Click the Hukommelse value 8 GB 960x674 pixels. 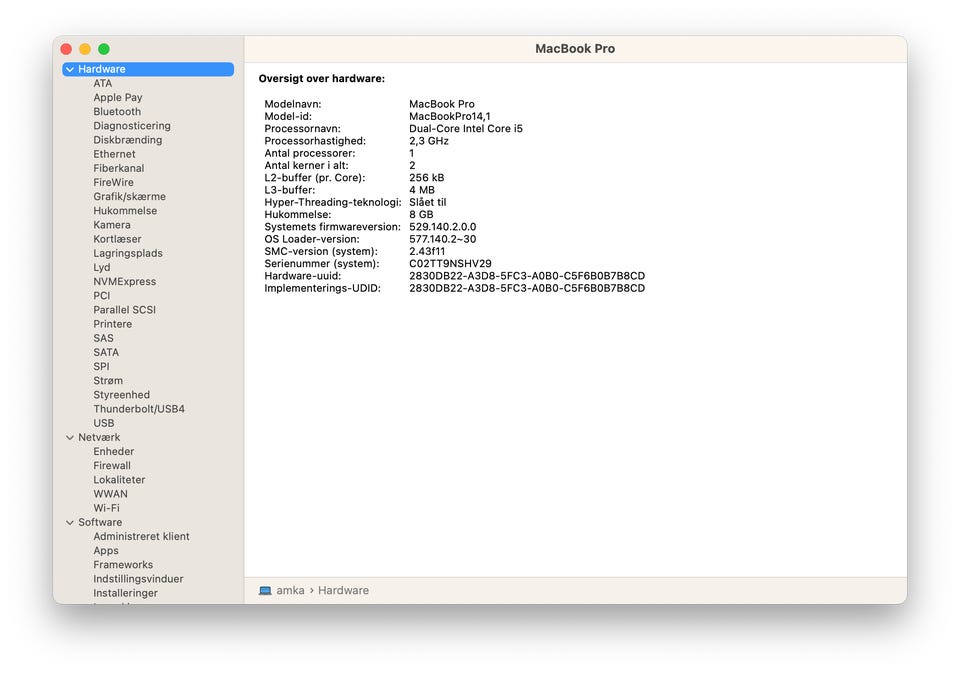(421, 215)
